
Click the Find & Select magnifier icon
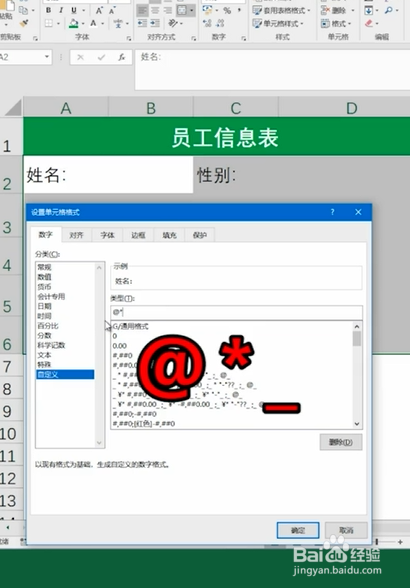[x=388, y=10]
